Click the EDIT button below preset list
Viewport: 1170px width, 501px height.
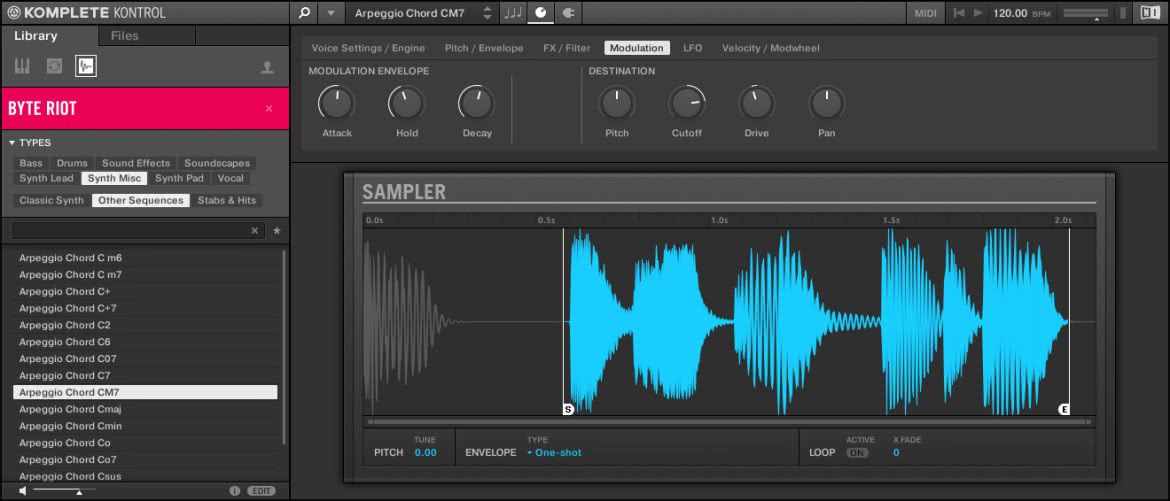(261, 491)
